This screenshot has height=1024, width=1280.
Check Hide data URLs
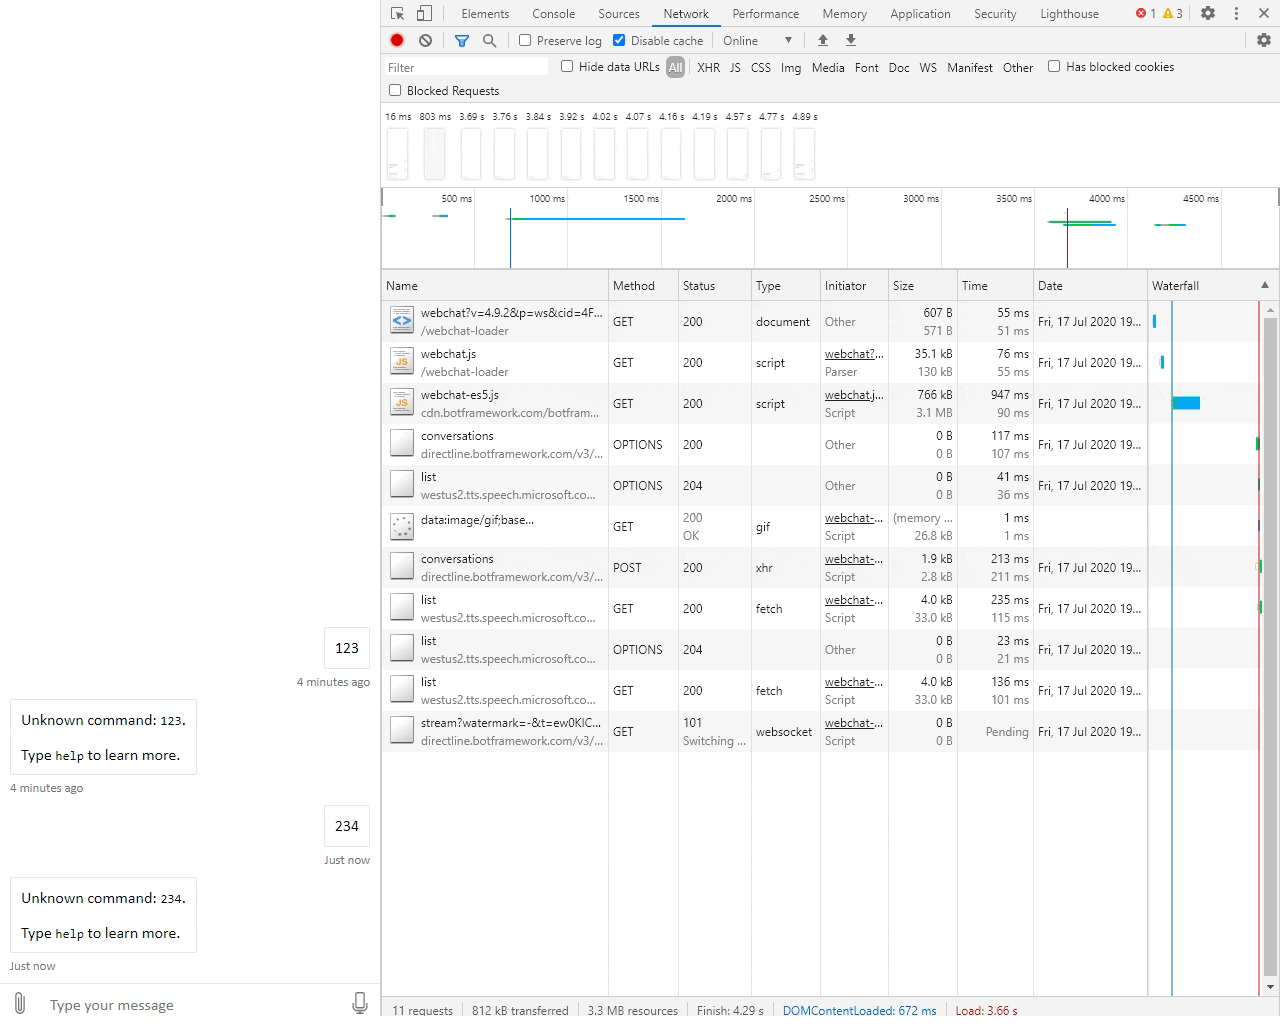tap(568, 67)
